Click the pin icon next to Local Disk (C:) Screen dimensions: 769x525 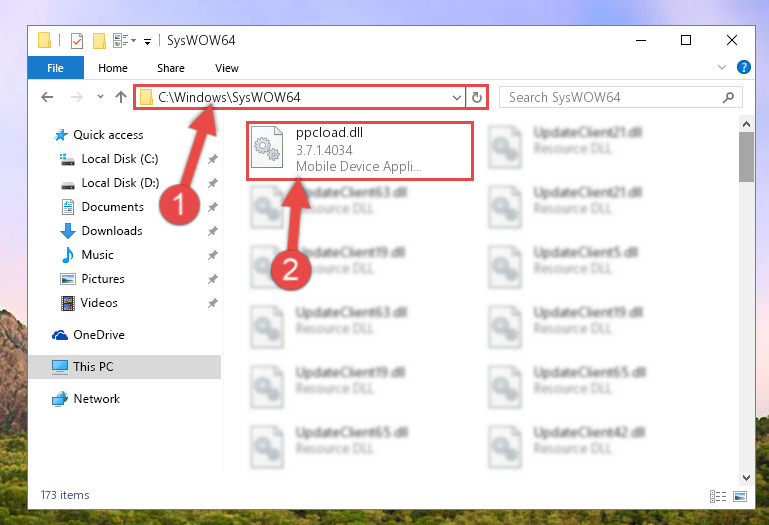(212, 159)
